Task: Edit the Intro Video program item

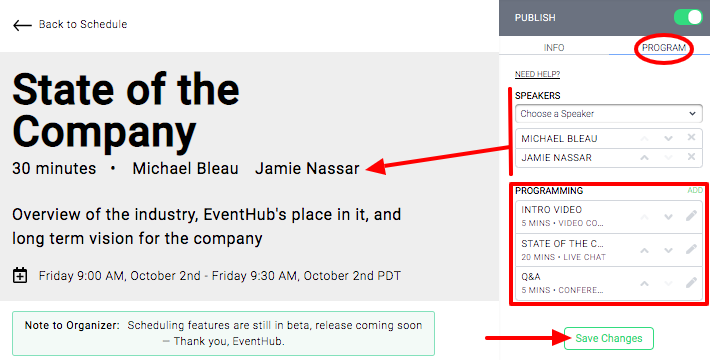Action: [x=691, y=216]
